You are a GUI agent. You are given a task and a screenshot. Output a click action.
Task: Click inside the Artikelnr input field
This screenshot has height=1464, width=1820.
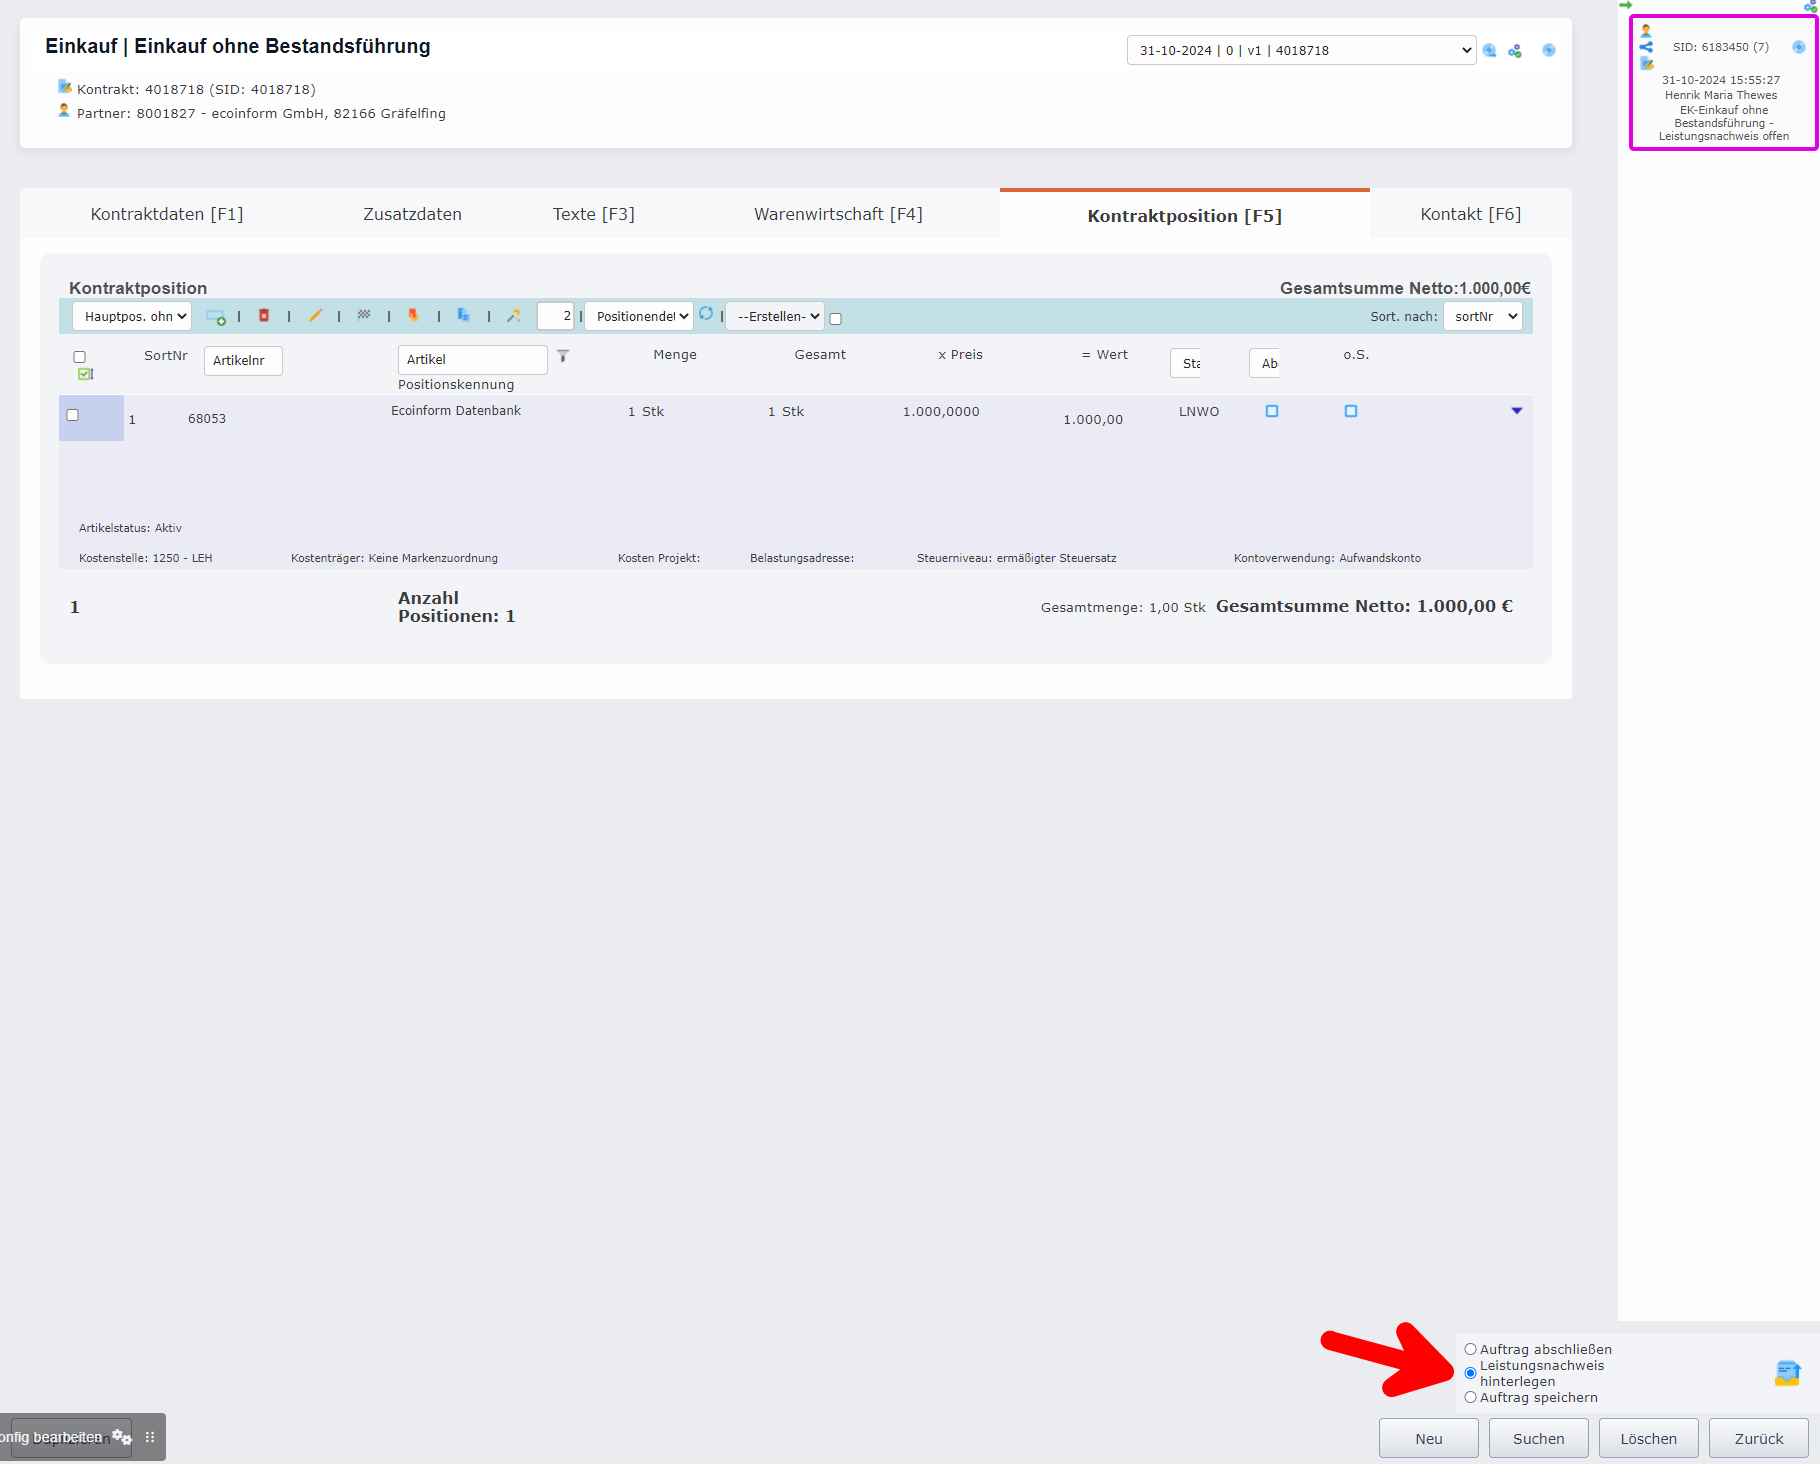(242, 360)
